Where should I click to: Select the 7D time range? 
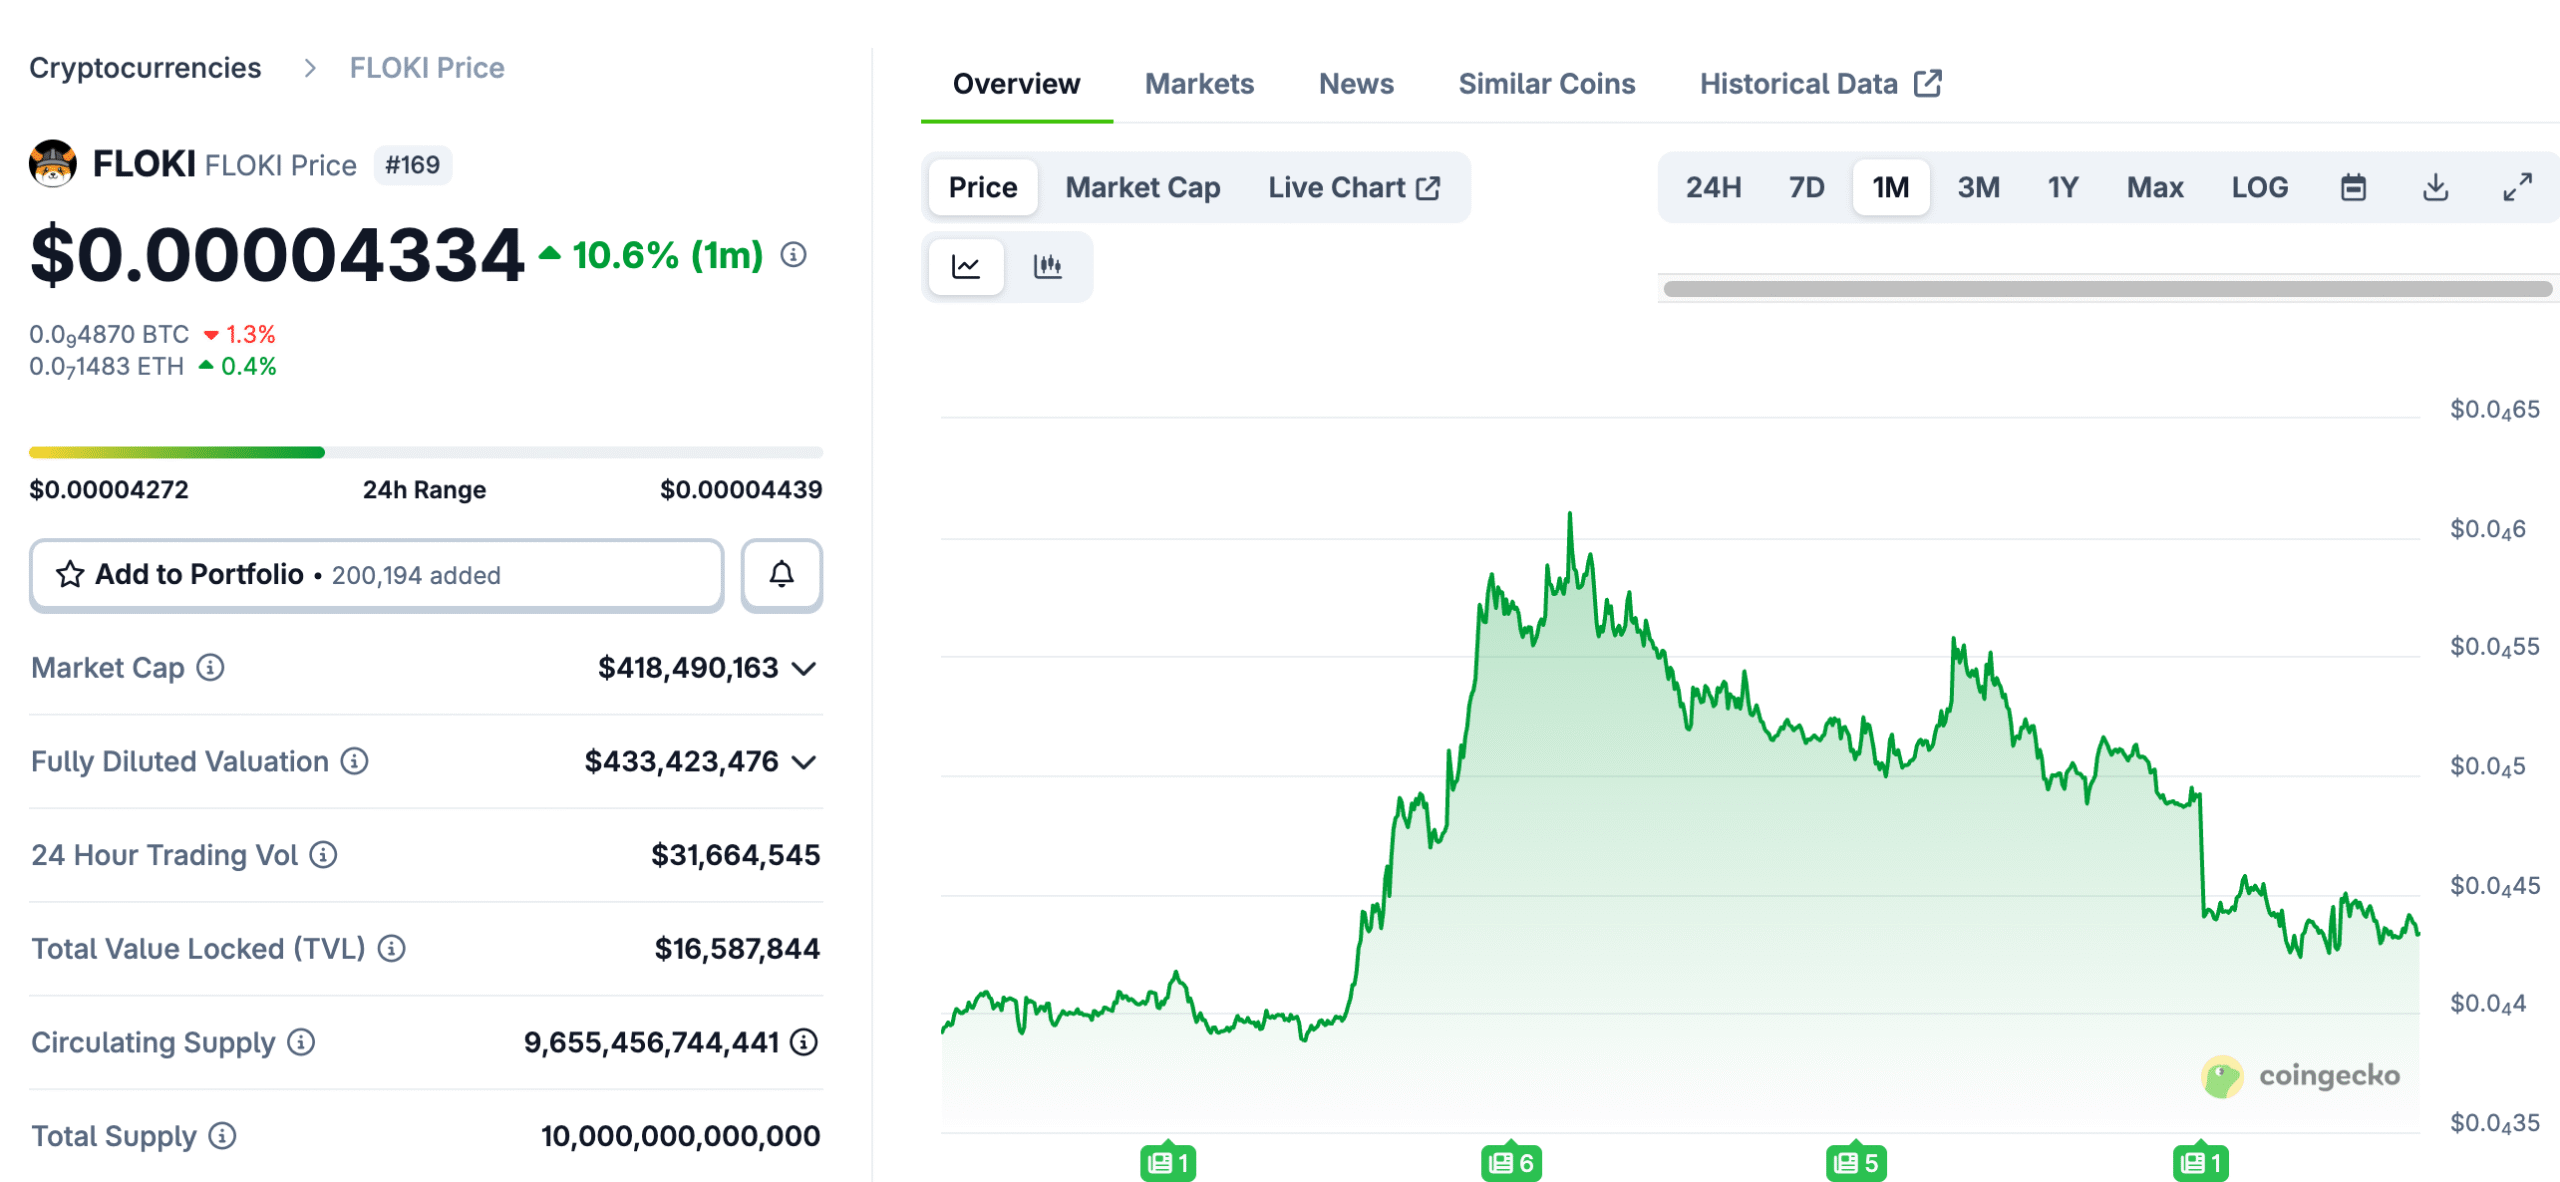tap(1806, 187)
